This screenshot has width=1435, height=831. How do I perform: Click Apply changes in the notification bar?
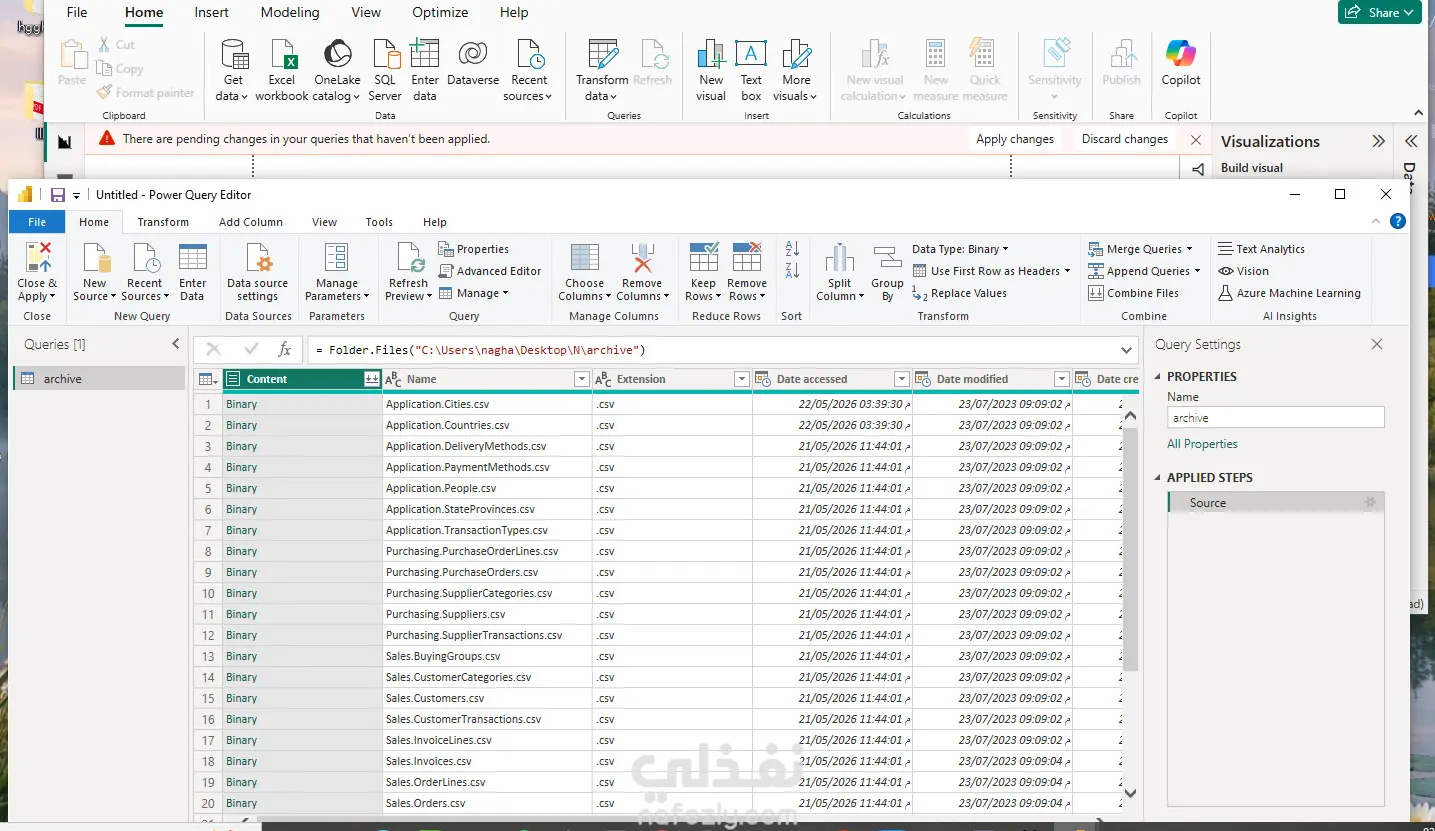click(1015, 139)
